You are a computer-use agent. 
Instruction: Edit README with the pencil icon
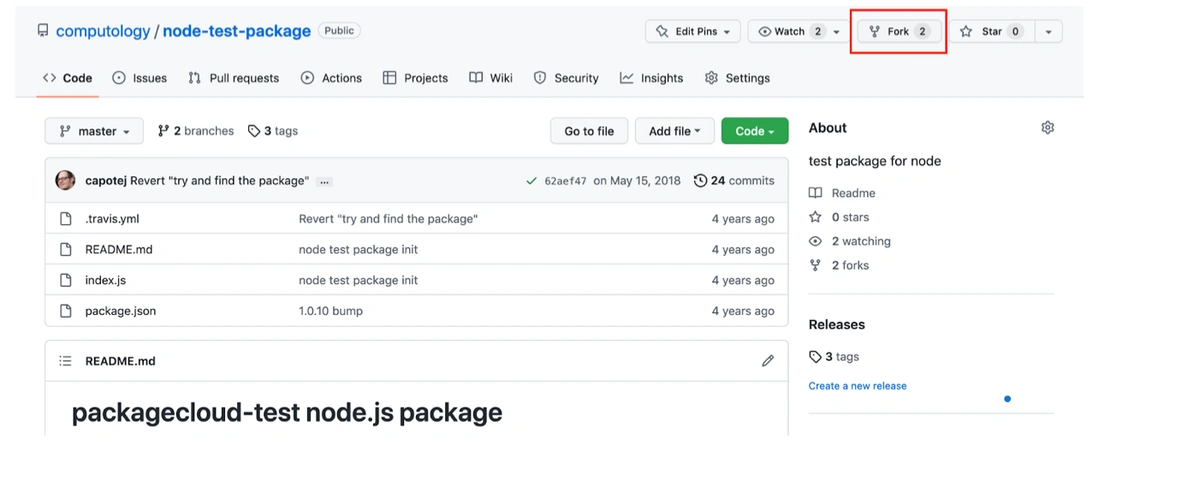[768, 361]
